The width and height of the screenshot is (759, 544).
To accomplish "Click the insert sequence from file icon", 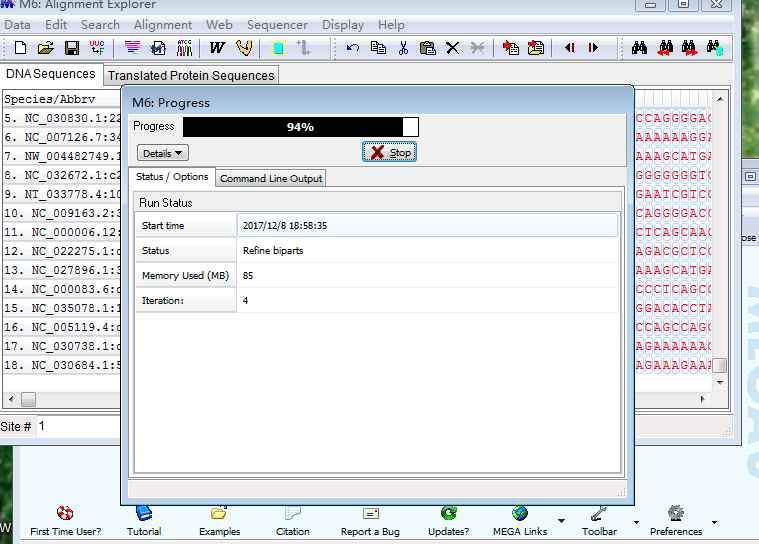I will point(510,48).
